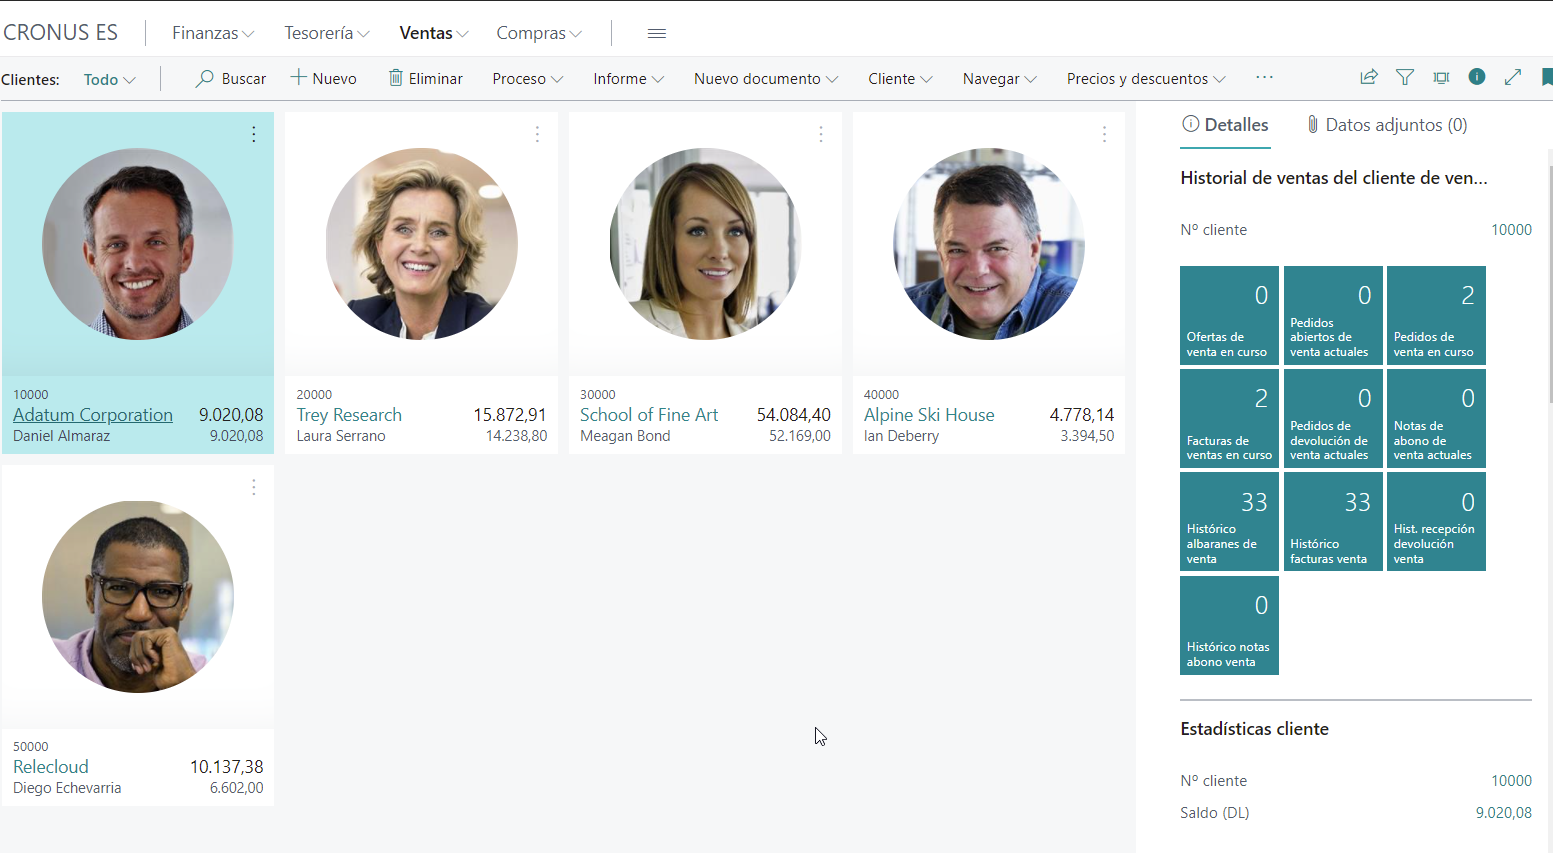Expand the Navegar dropdown

tap(1000, 78)
